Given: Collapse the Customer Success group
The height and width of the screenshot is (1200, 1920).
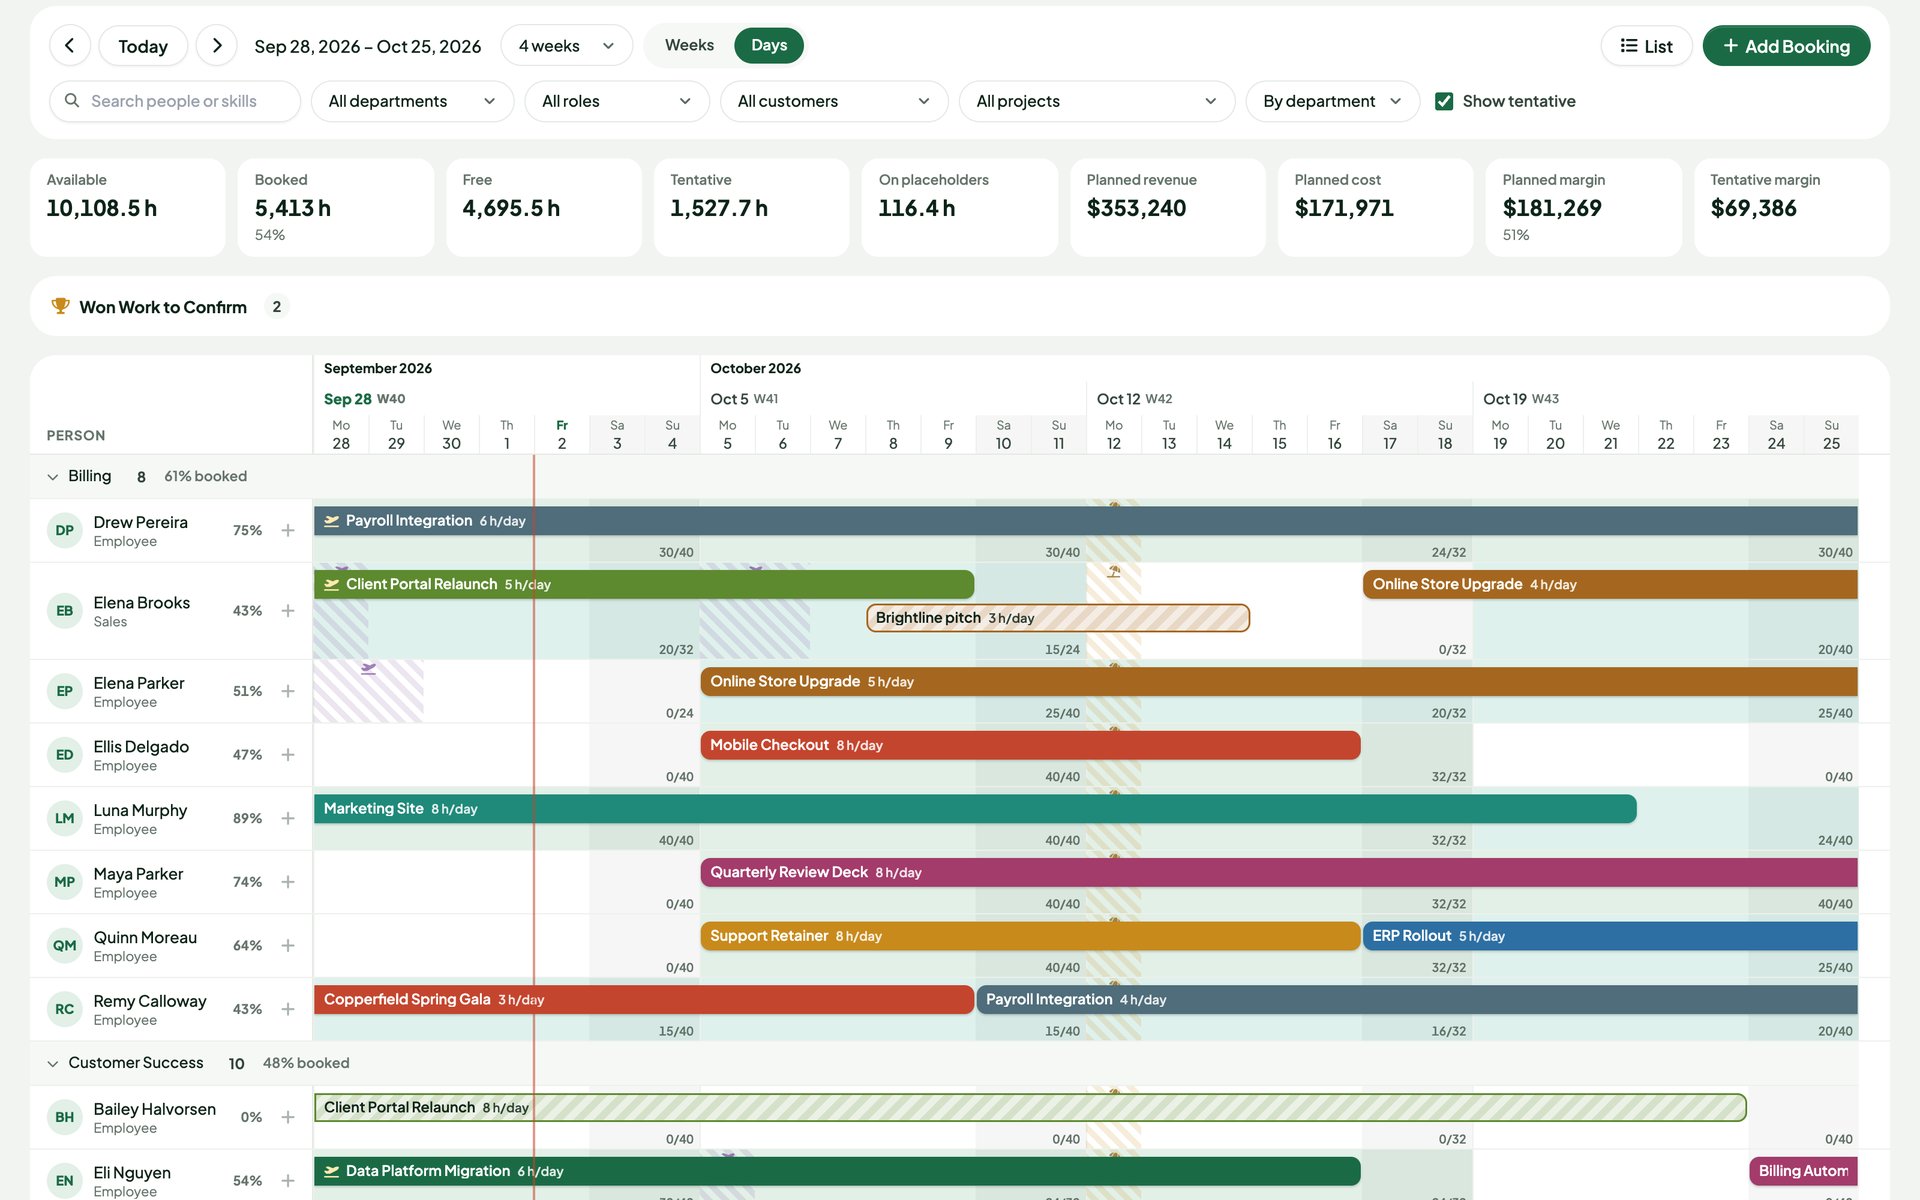Looking at the screenshot, I should [53, 1063].
